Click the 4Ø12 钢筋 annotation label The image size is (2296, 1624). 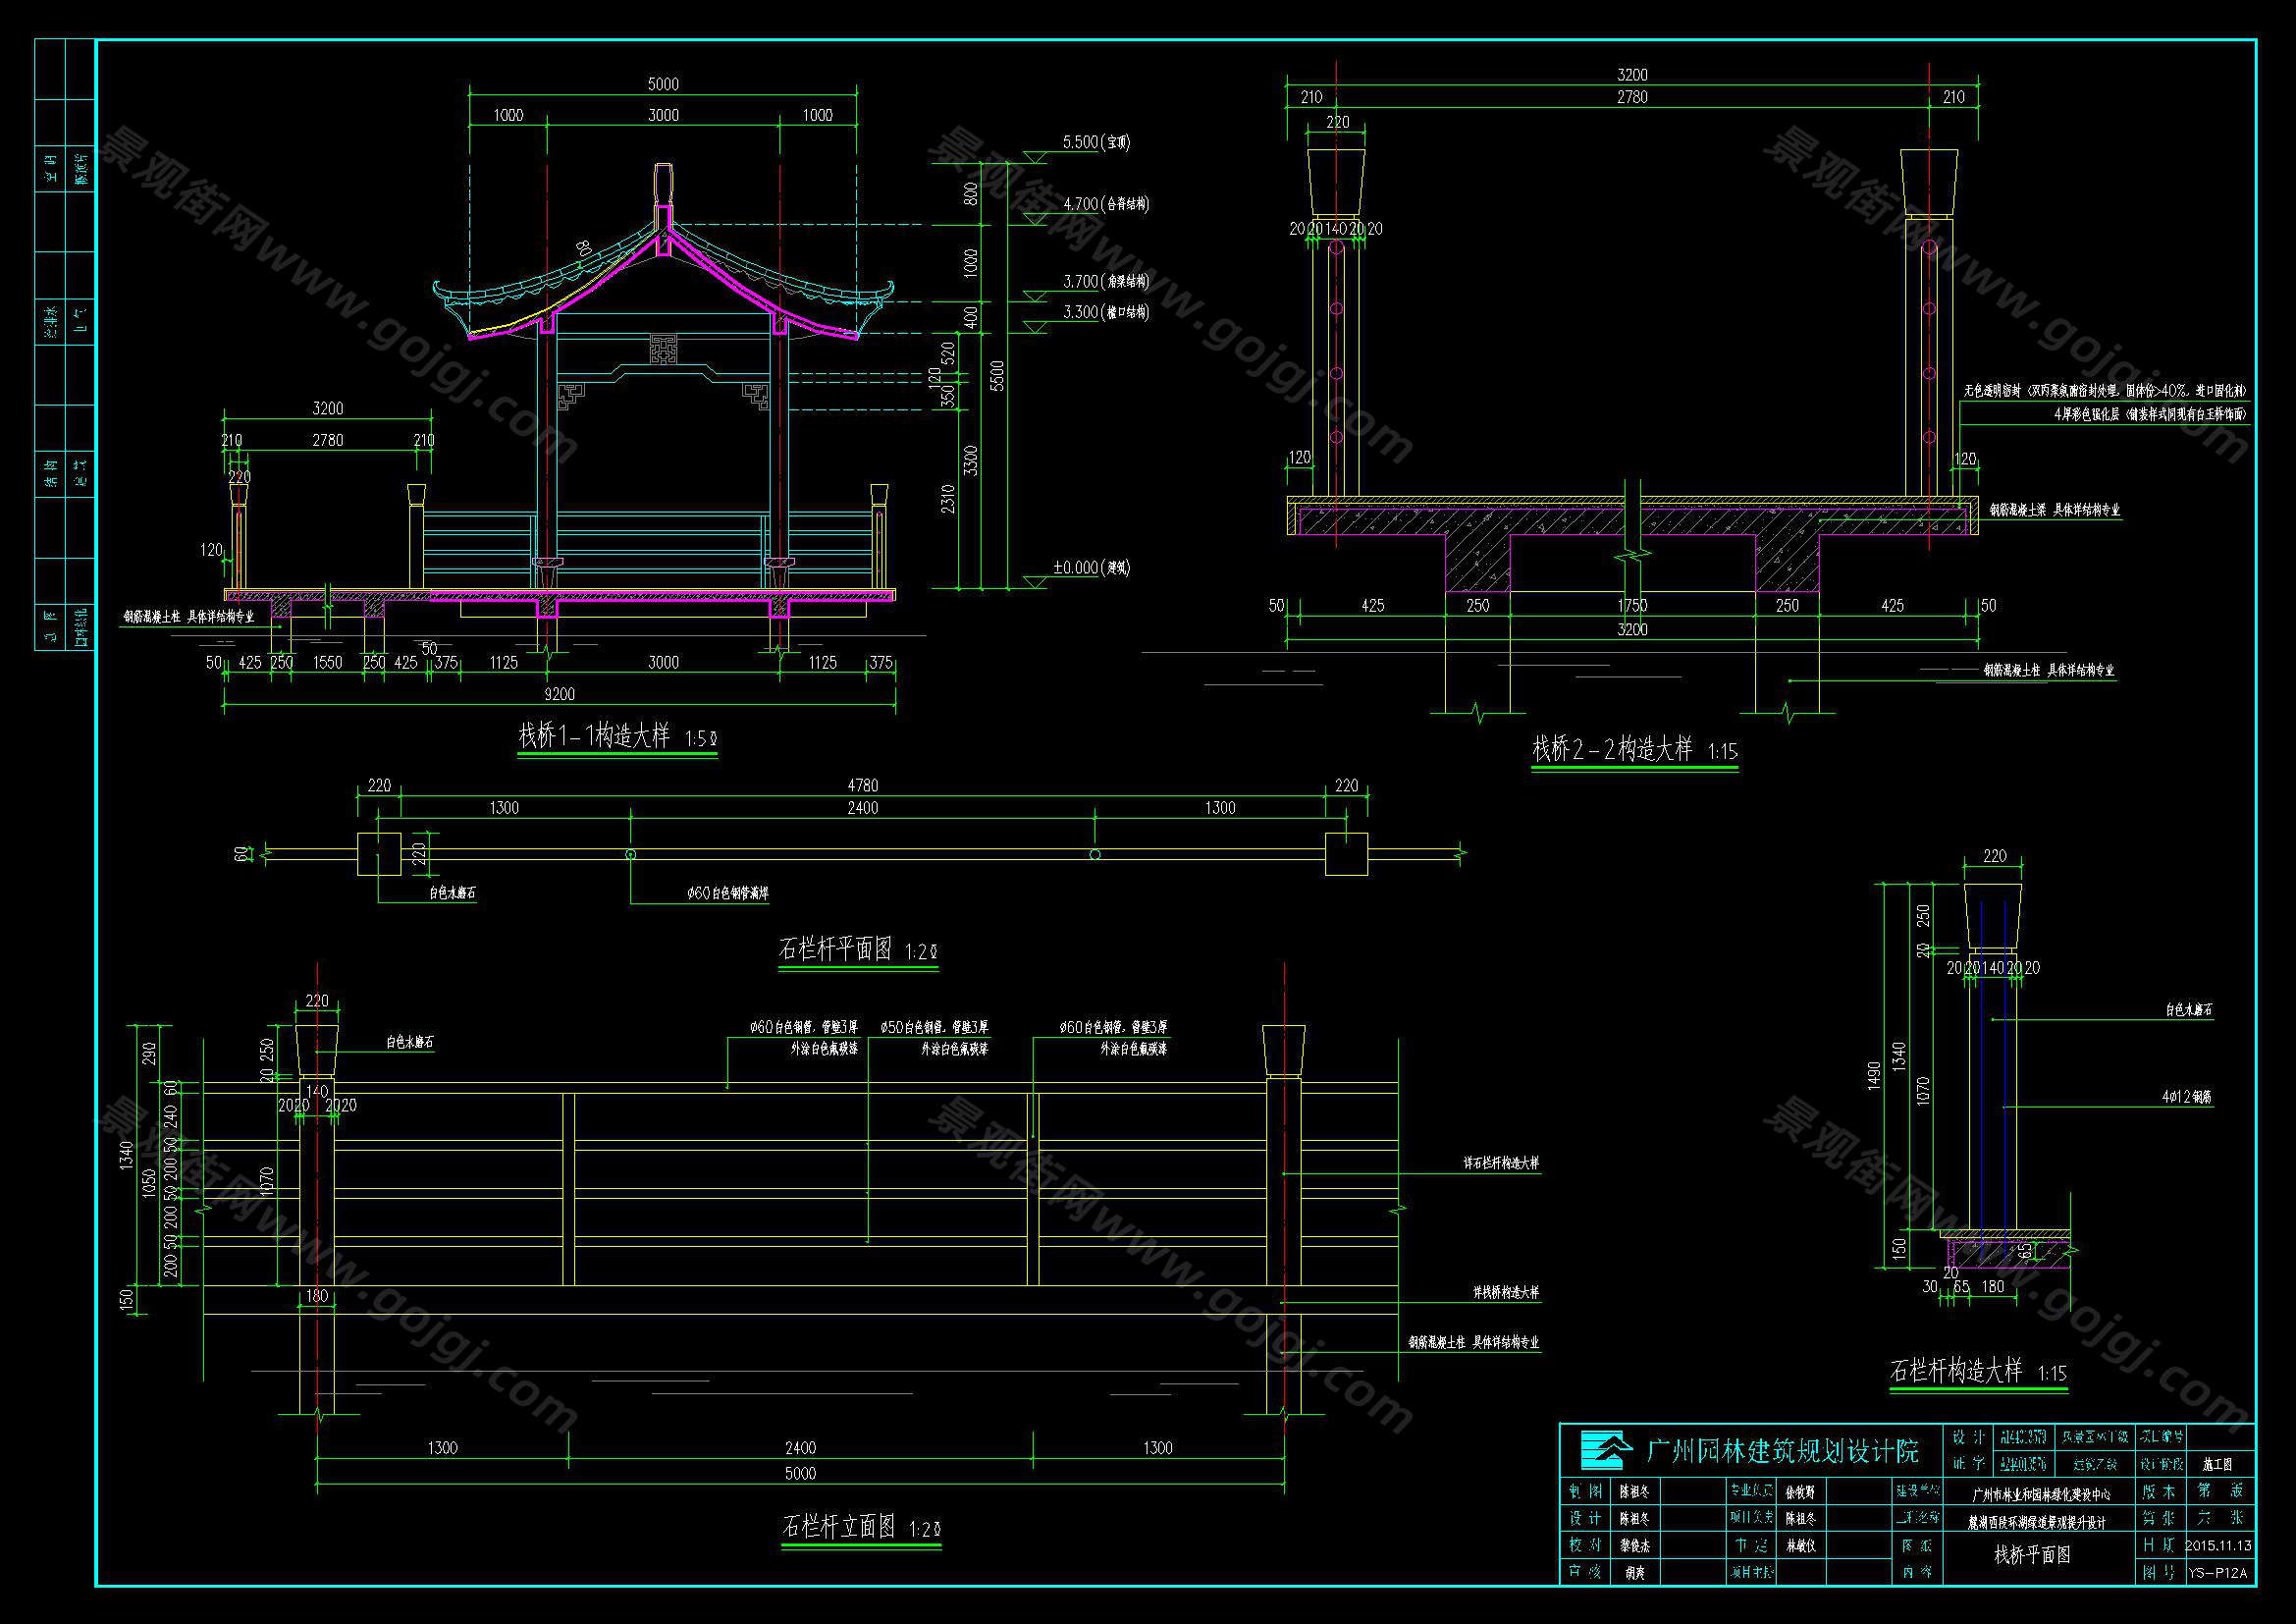[2186, 1097]
